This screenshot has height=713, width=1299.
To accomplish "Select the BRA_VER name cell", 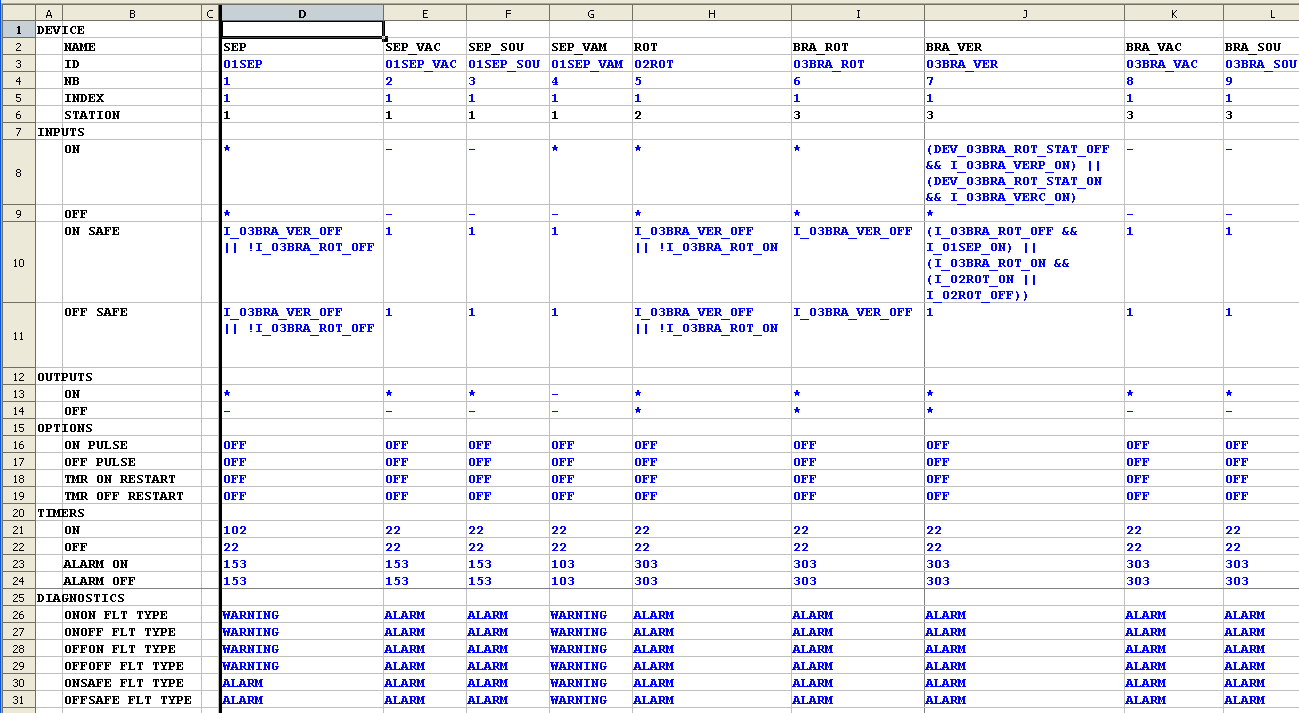I will tap(1024, 47).
